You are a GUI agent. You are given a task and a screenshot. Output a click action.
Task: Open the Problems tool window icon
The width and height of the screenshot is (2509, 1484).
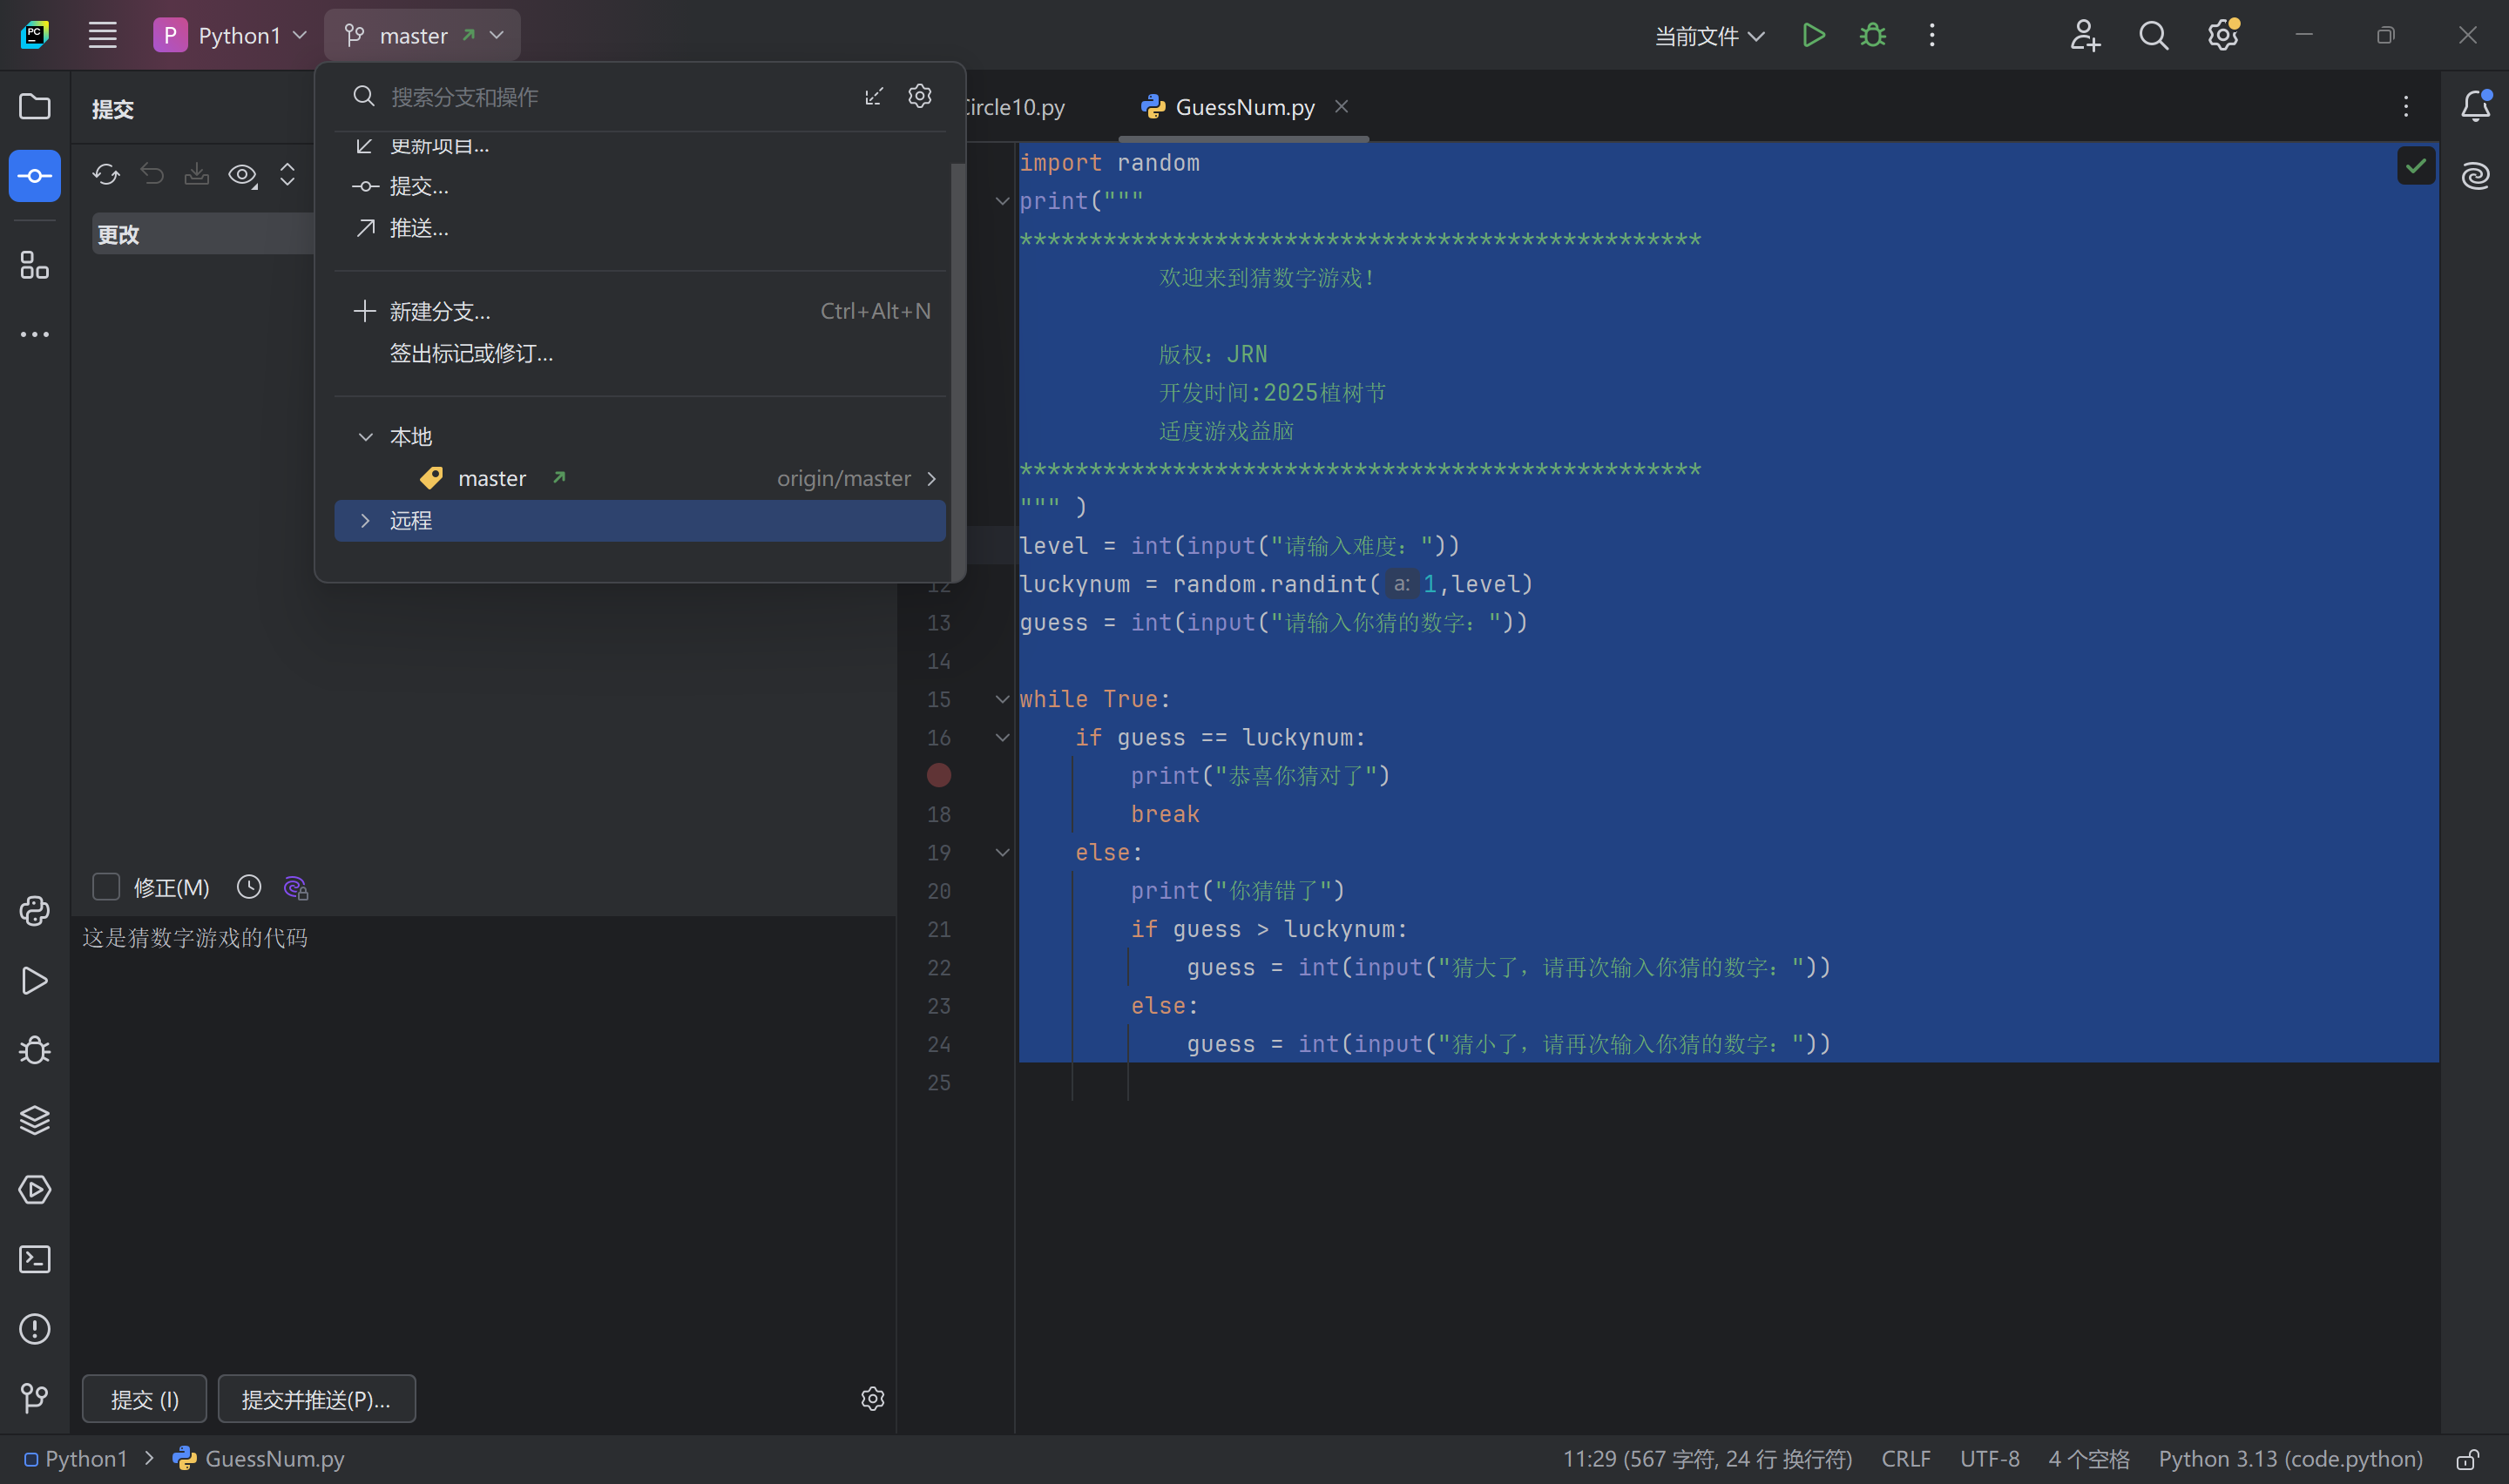34,1329
